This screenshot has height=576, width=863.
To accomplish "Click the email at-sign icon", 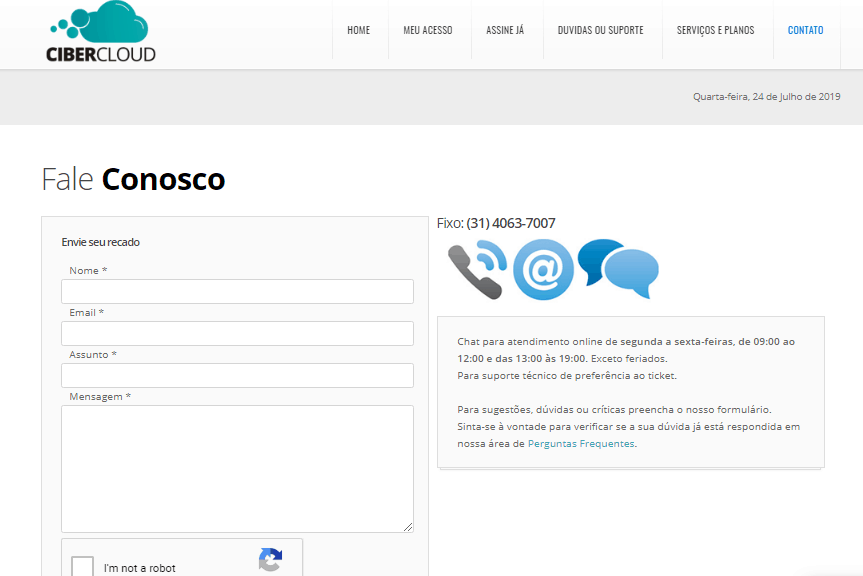I will click(543, 270).
